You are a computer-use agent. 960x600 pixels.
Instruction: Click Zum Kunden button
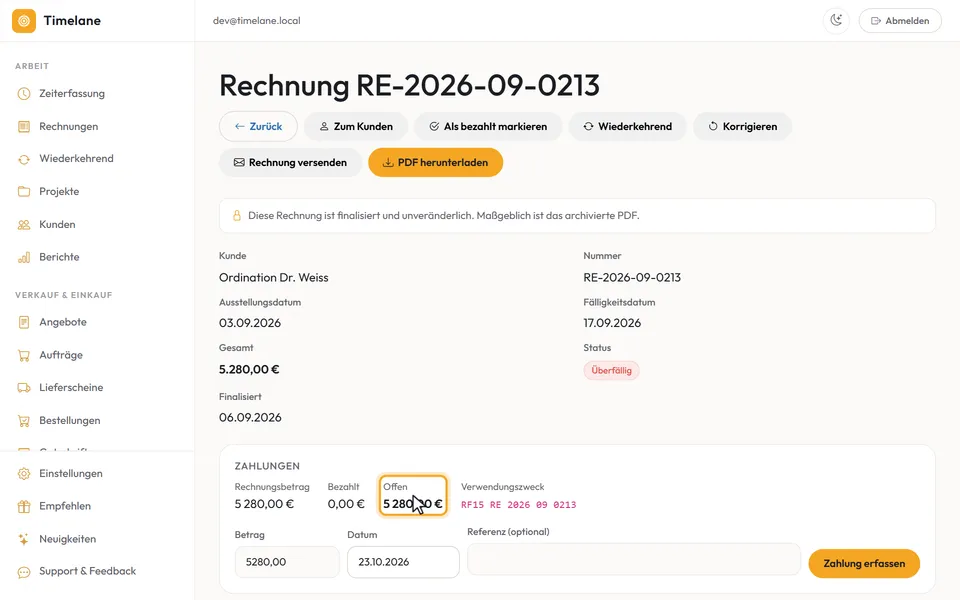[356, 126]
